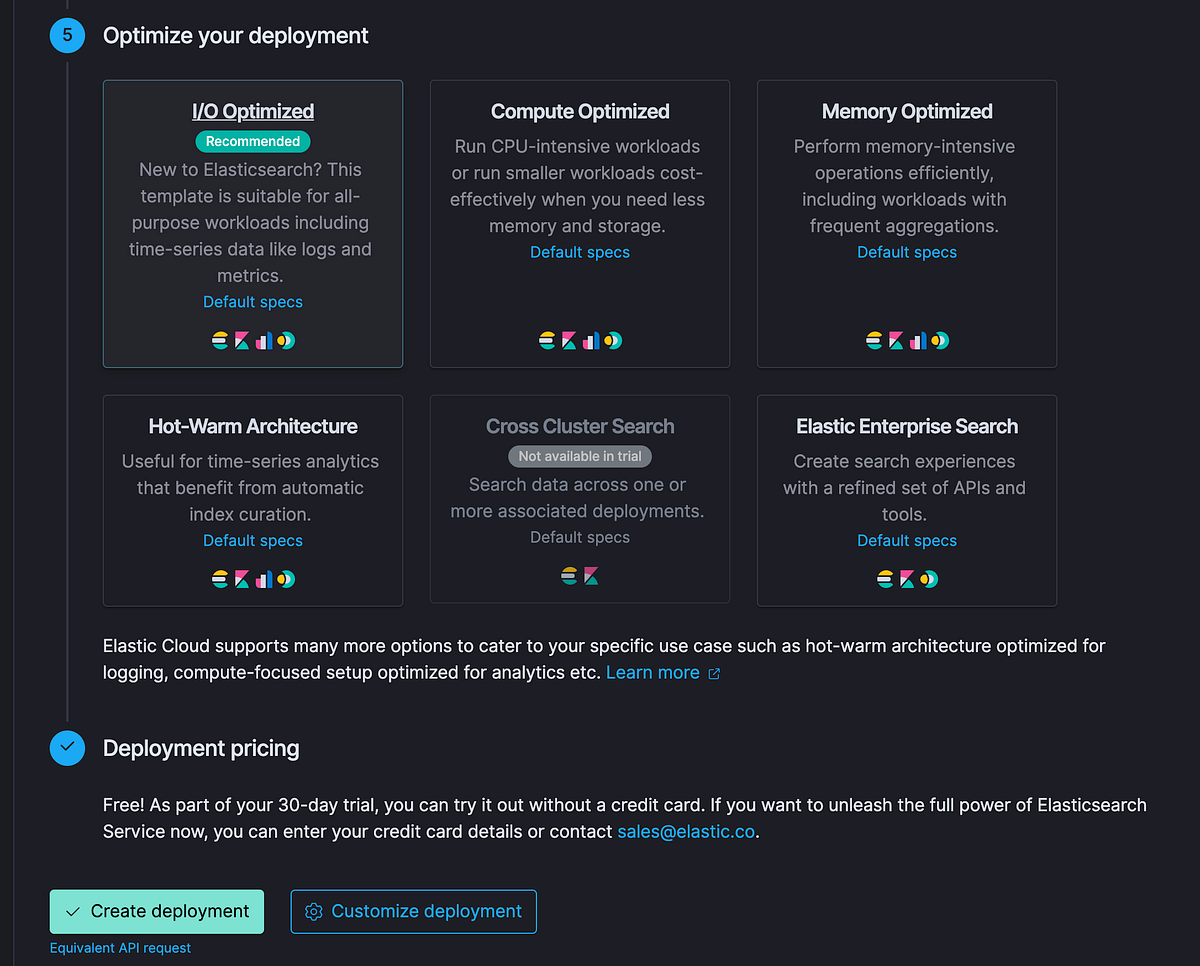Viewport: 1200px width, 966px height.
Task: Select the I/O Optimized template title
Action: click(253, 111)
